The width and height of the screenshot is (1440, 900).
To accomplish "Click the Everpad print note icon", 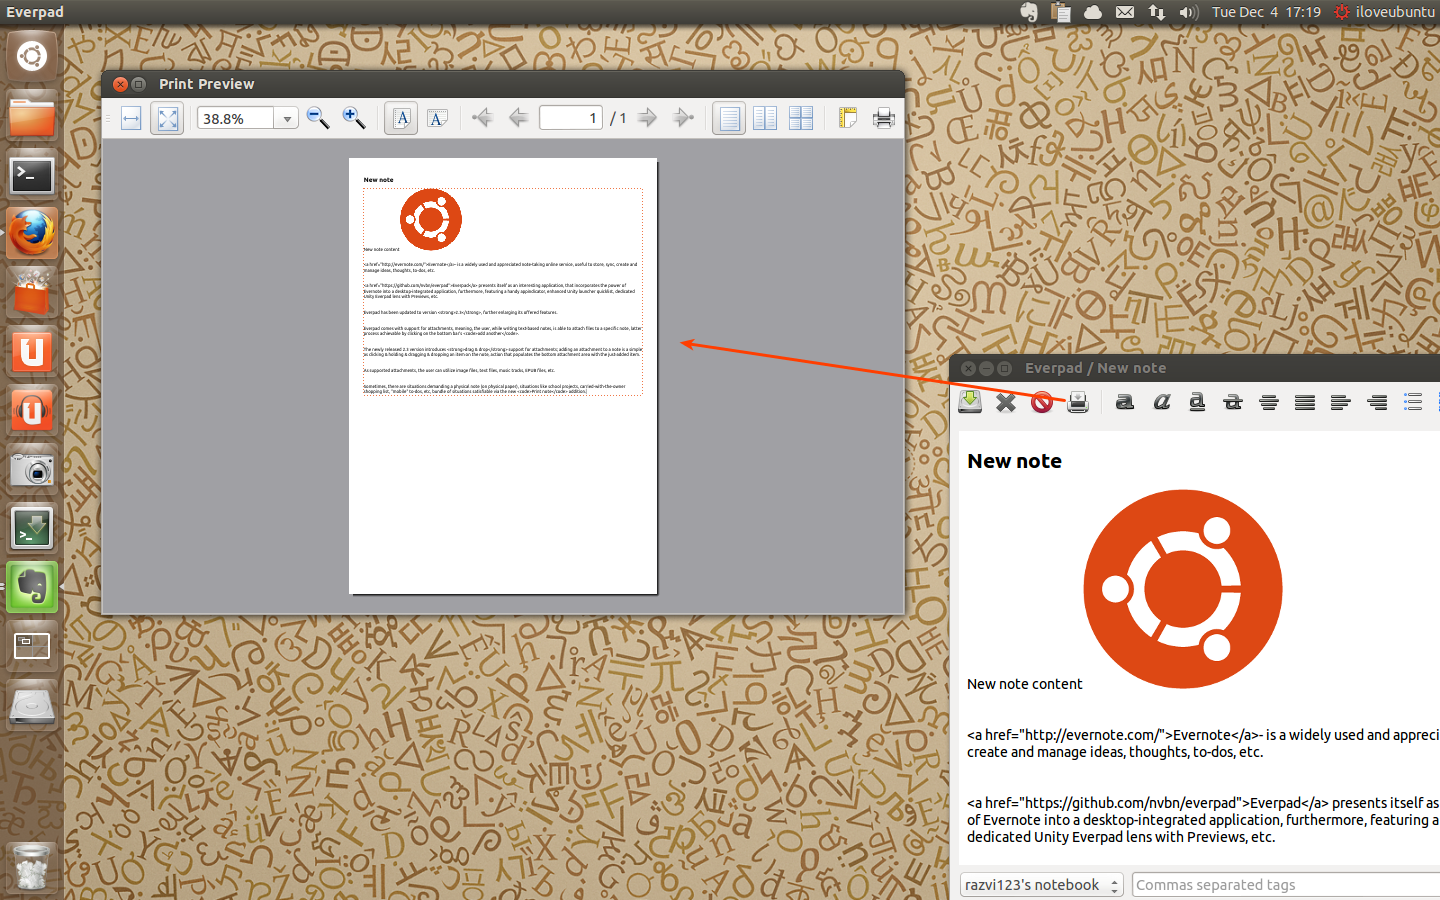I will pos(1078,402).
